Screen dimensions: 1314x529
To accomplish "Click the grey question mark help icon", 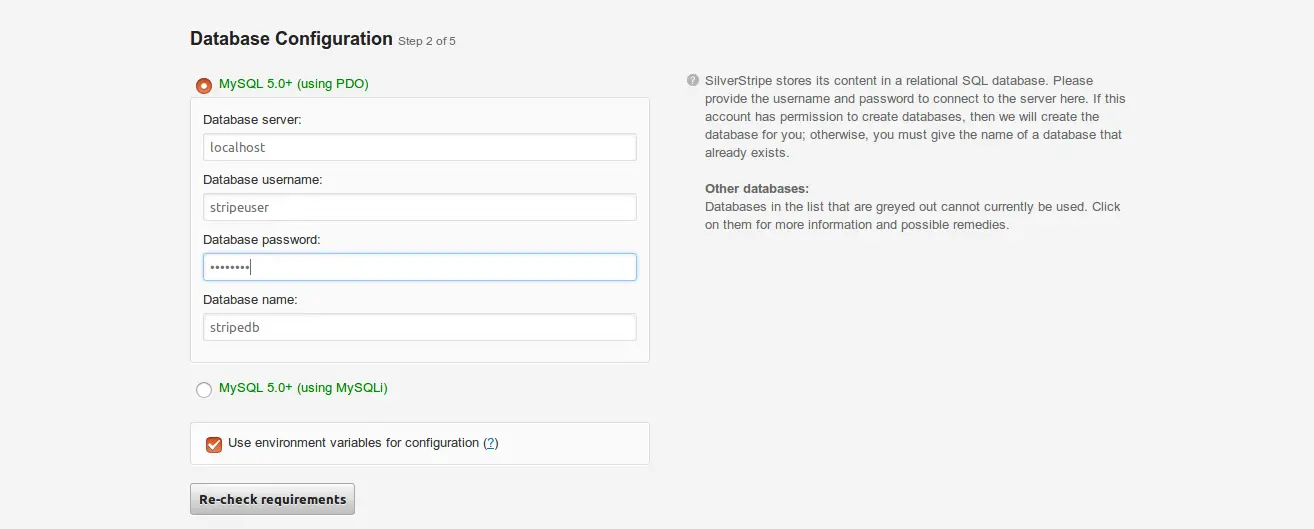I will (x=692, y=80).
